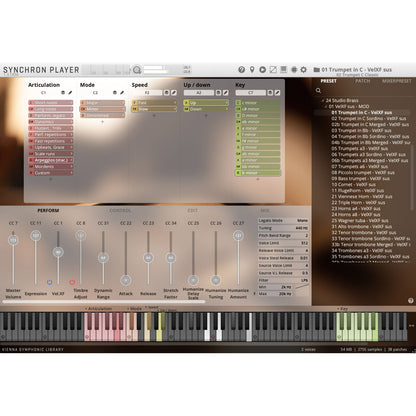Select Slow in Speed column

[x=154, y=109]
